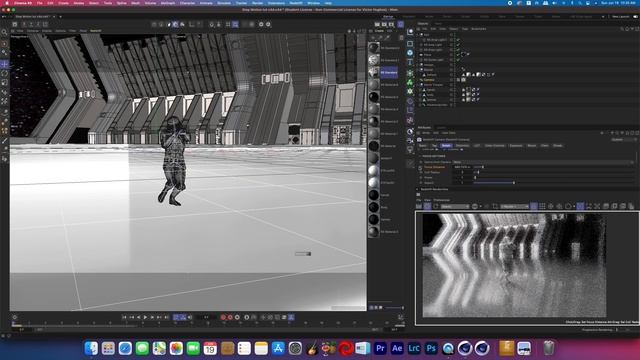Open After Effects from the Dock
The image size is (640, 360).
click(x=397, y=348)
